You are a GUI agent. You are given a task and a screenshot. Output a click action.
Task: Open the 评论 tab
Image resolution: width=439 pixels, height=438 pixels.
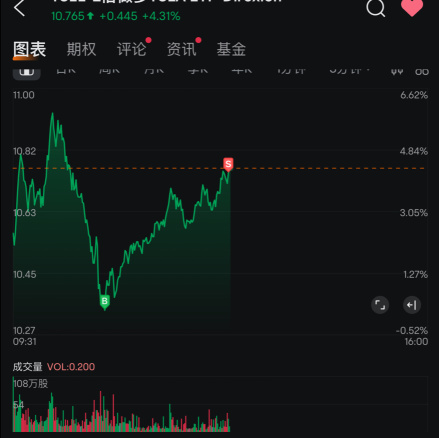[131, 49]
